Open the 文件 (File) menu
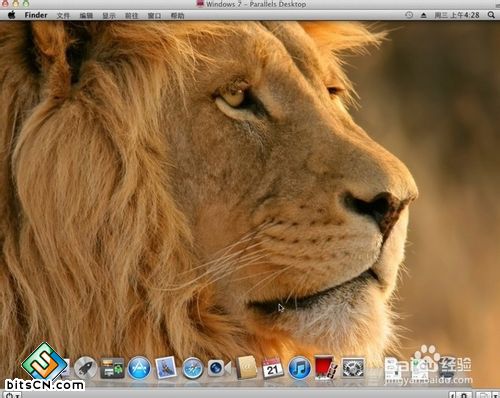500x398 pixels. coord(63,15)
